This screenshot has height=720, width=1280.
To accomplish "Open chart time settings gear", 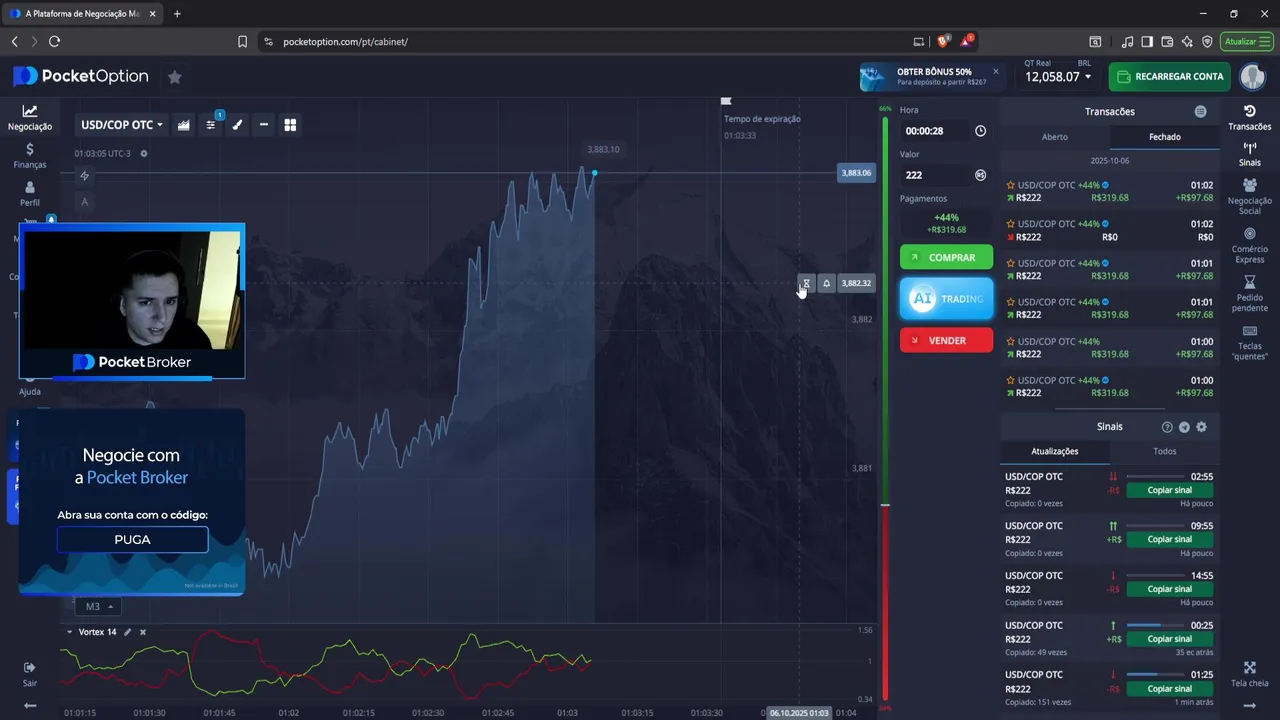I will pyautogui.click(x=144, y=153).
